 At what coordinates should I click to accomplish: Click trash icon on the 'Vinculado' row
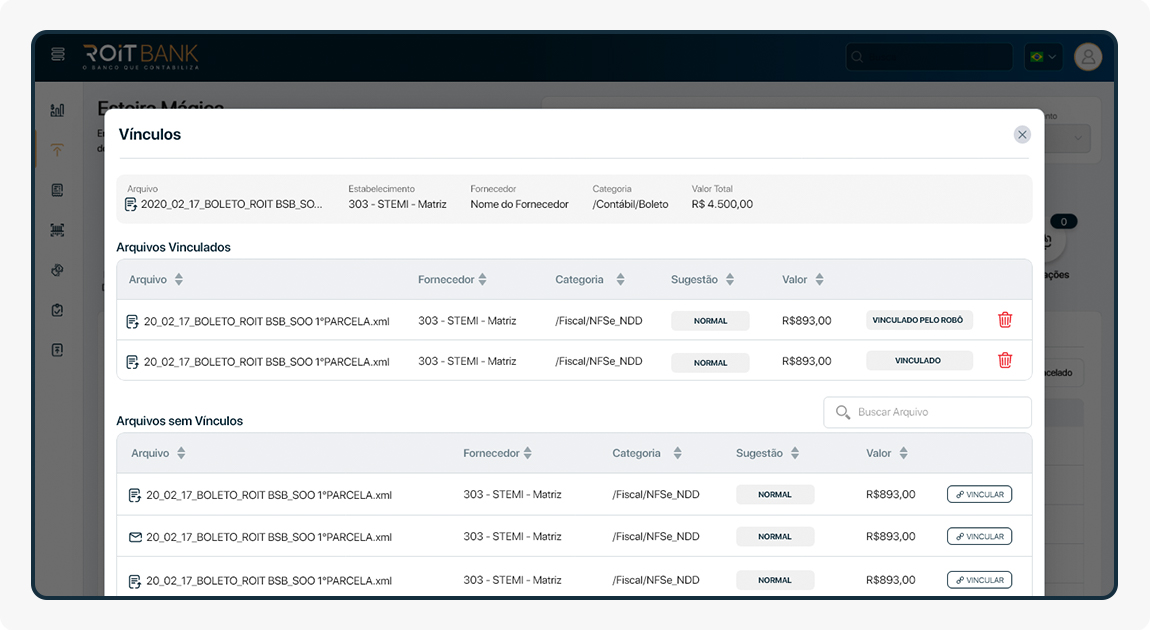[x=1005, y=360]
